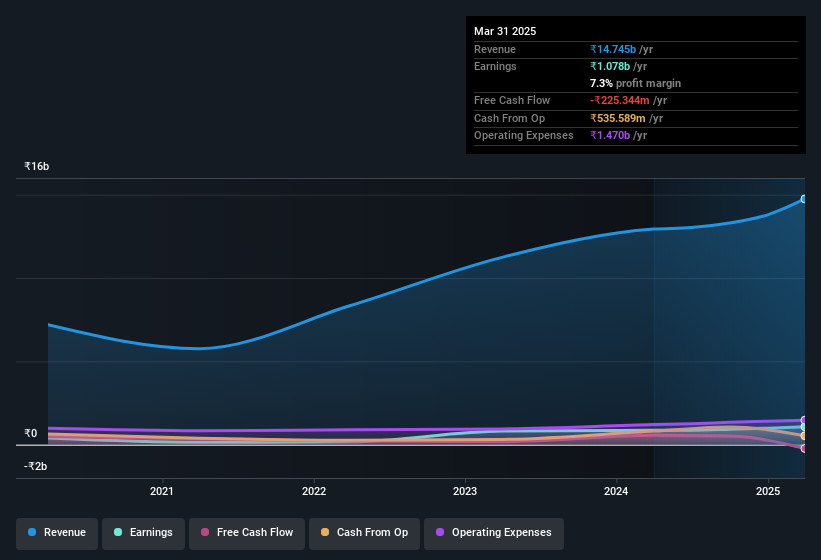Screen dimensions: 821x560
Task: Click the Revenue label in tooltip
Action: (x=495, y=49)
